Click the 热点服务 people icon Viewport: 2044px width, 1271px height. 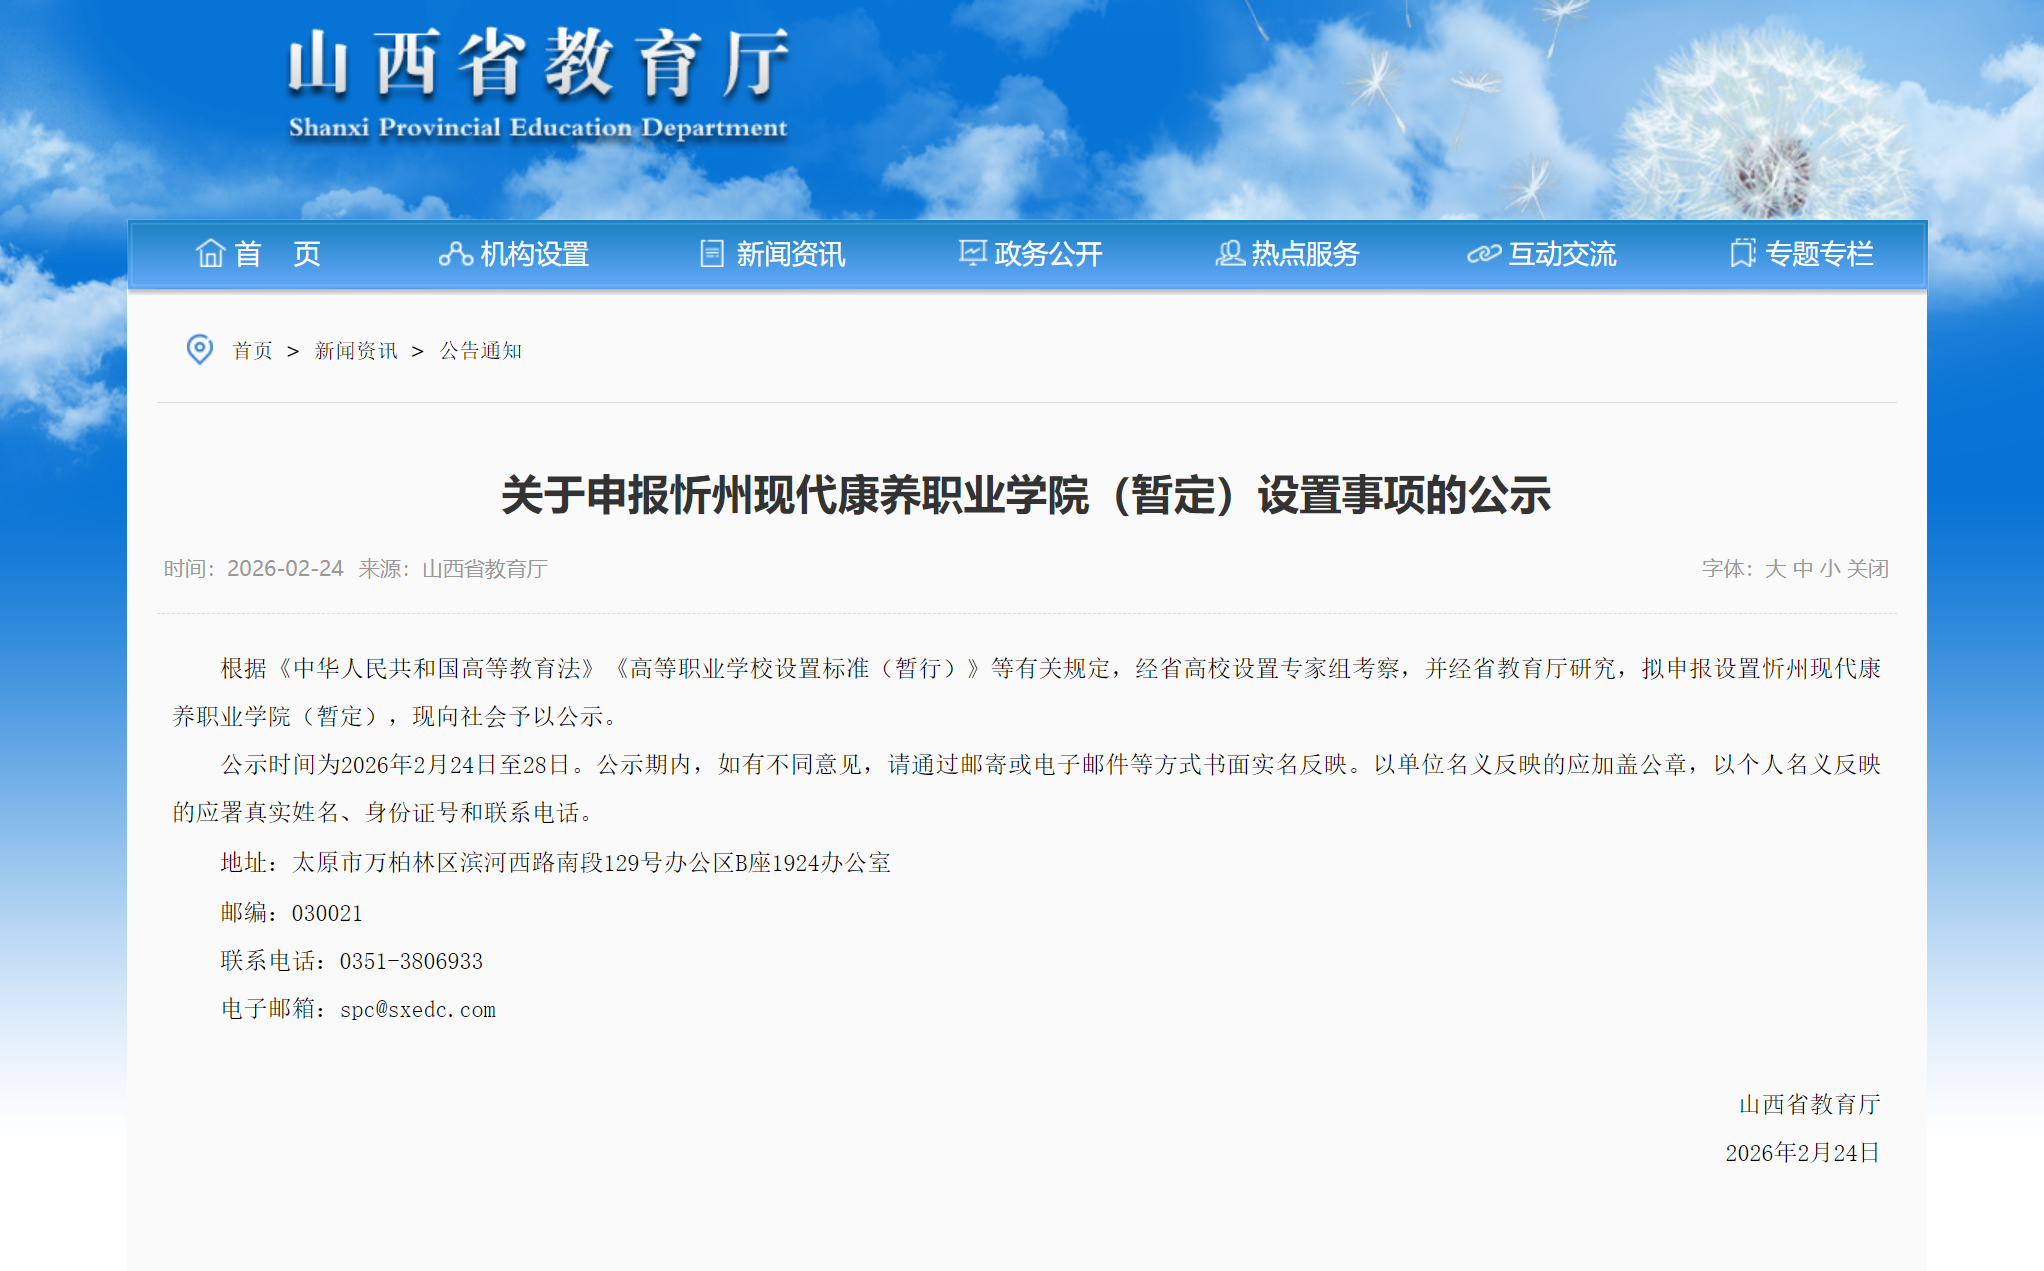[x=1229, y=254]
